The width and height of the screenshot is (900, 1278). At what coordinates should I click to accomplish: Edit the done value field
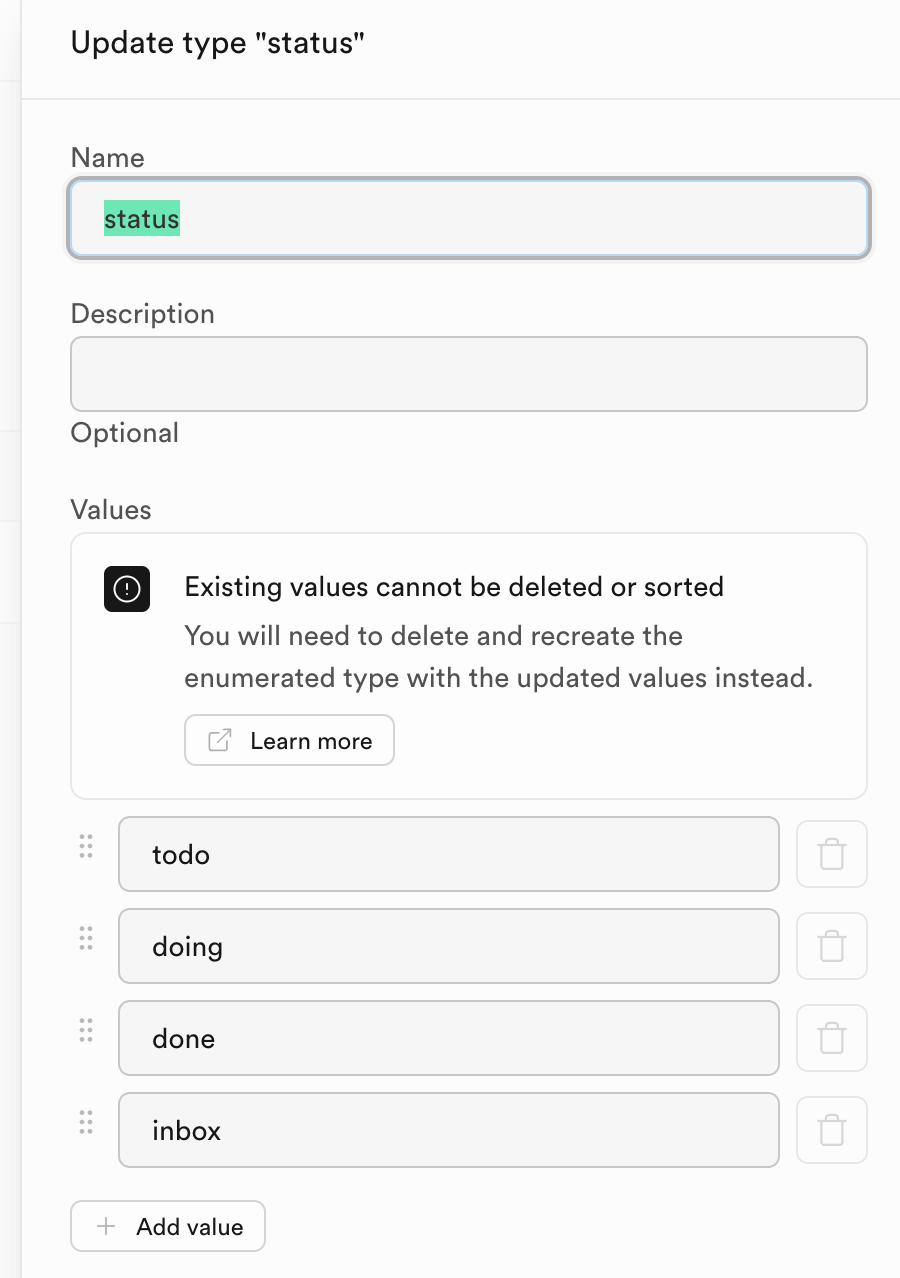(449, 1038)
